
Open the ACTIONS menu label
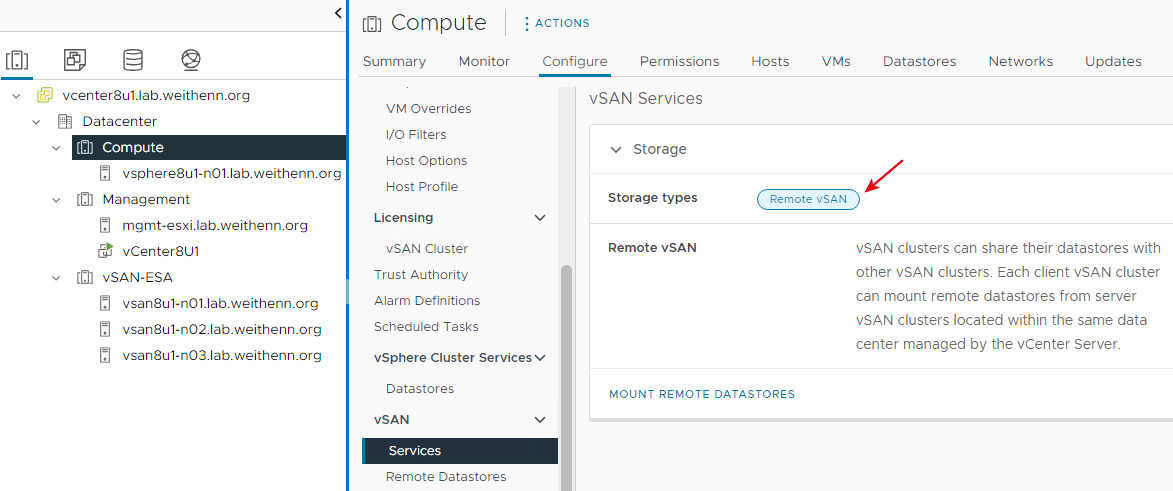[563, 23]
